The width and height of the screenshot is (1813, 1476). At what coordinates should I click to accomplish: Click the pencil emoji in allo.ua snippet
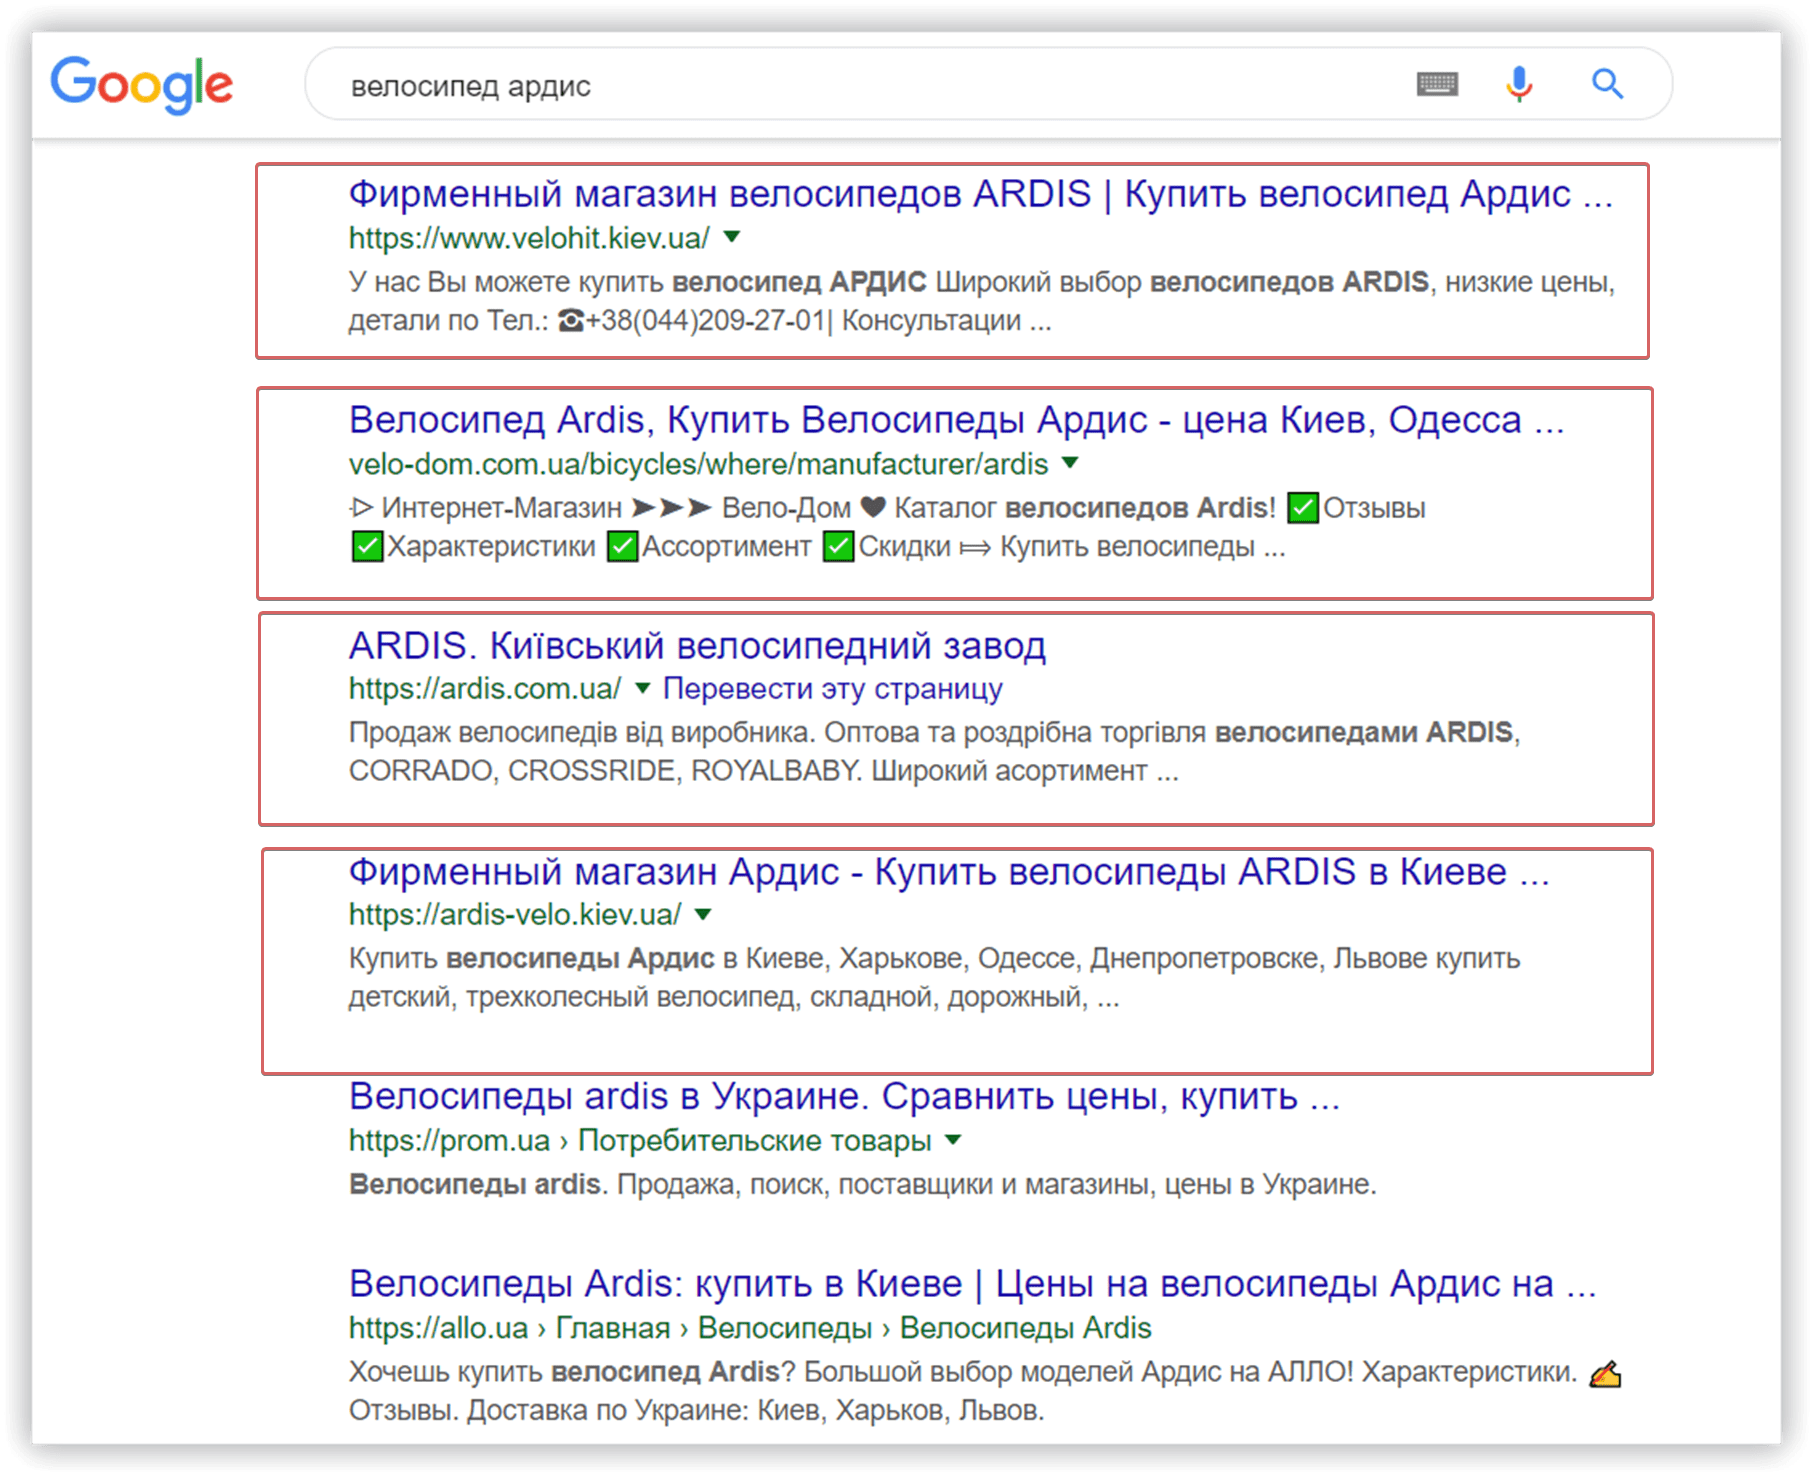click(x=1605, y=1374)
